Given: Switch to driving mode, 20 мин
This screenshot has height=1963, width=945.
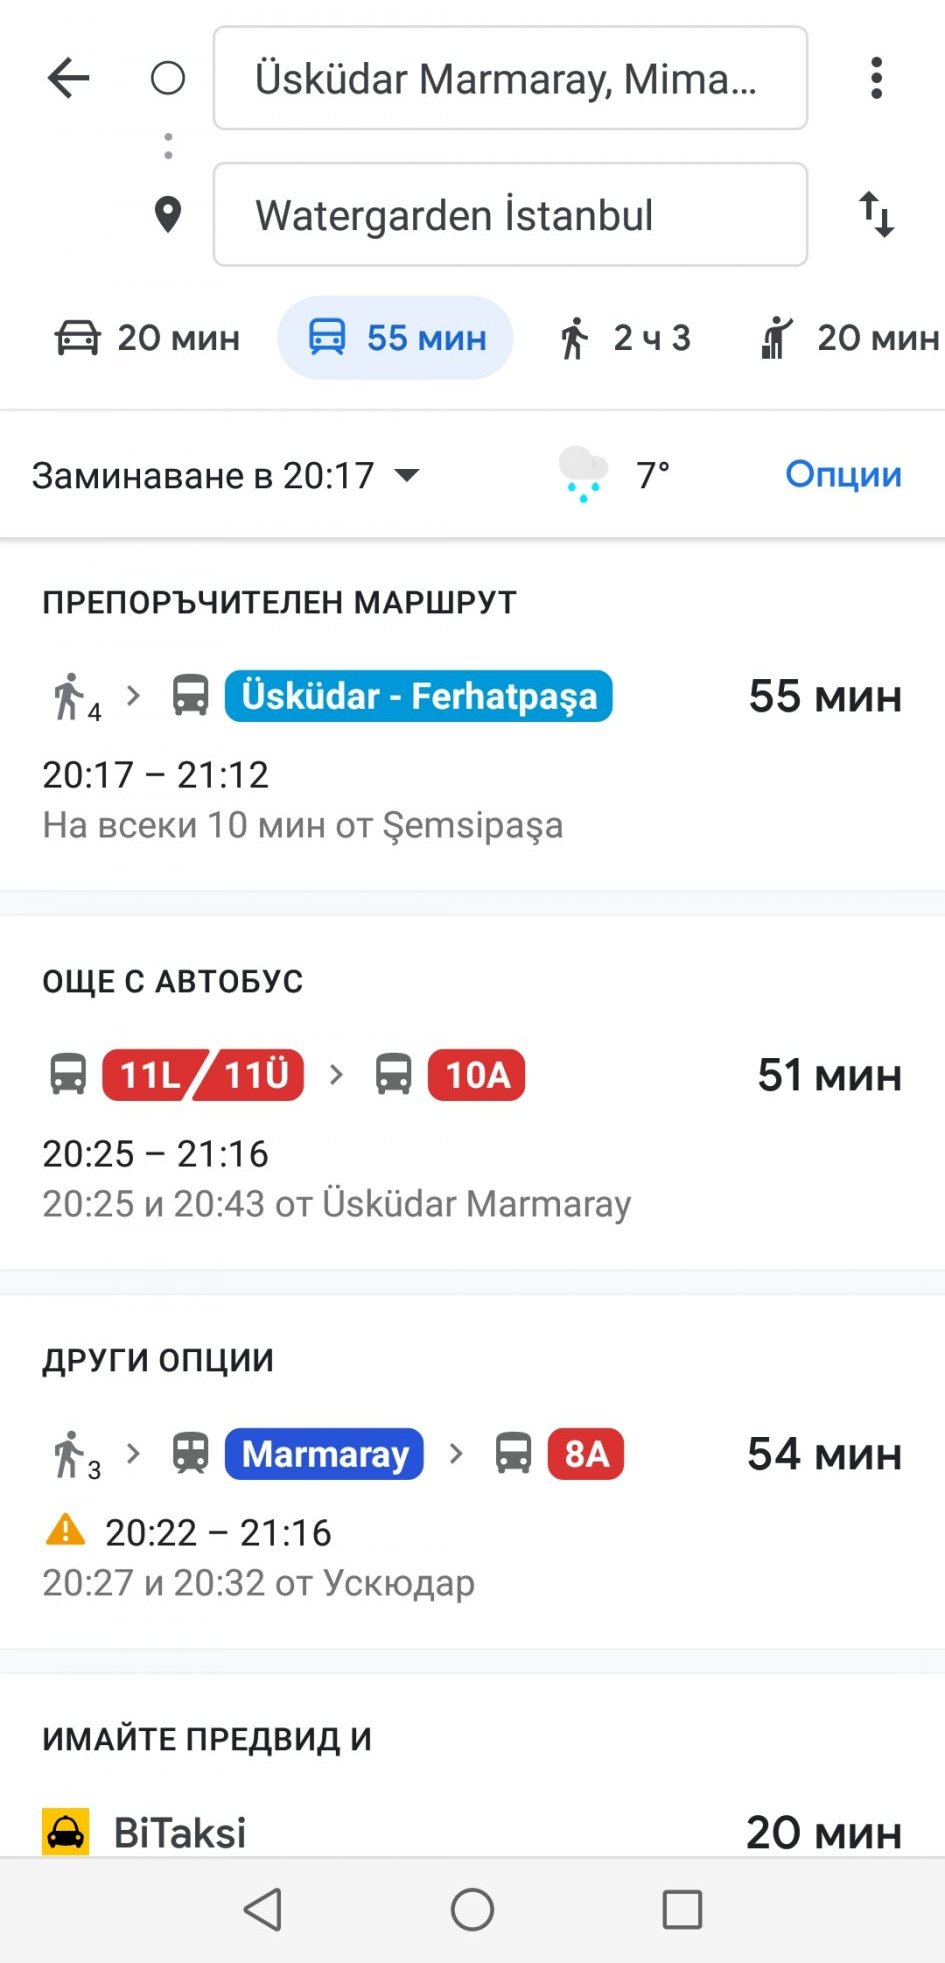Looking at the screenshot, I should (x=147, y=338).
